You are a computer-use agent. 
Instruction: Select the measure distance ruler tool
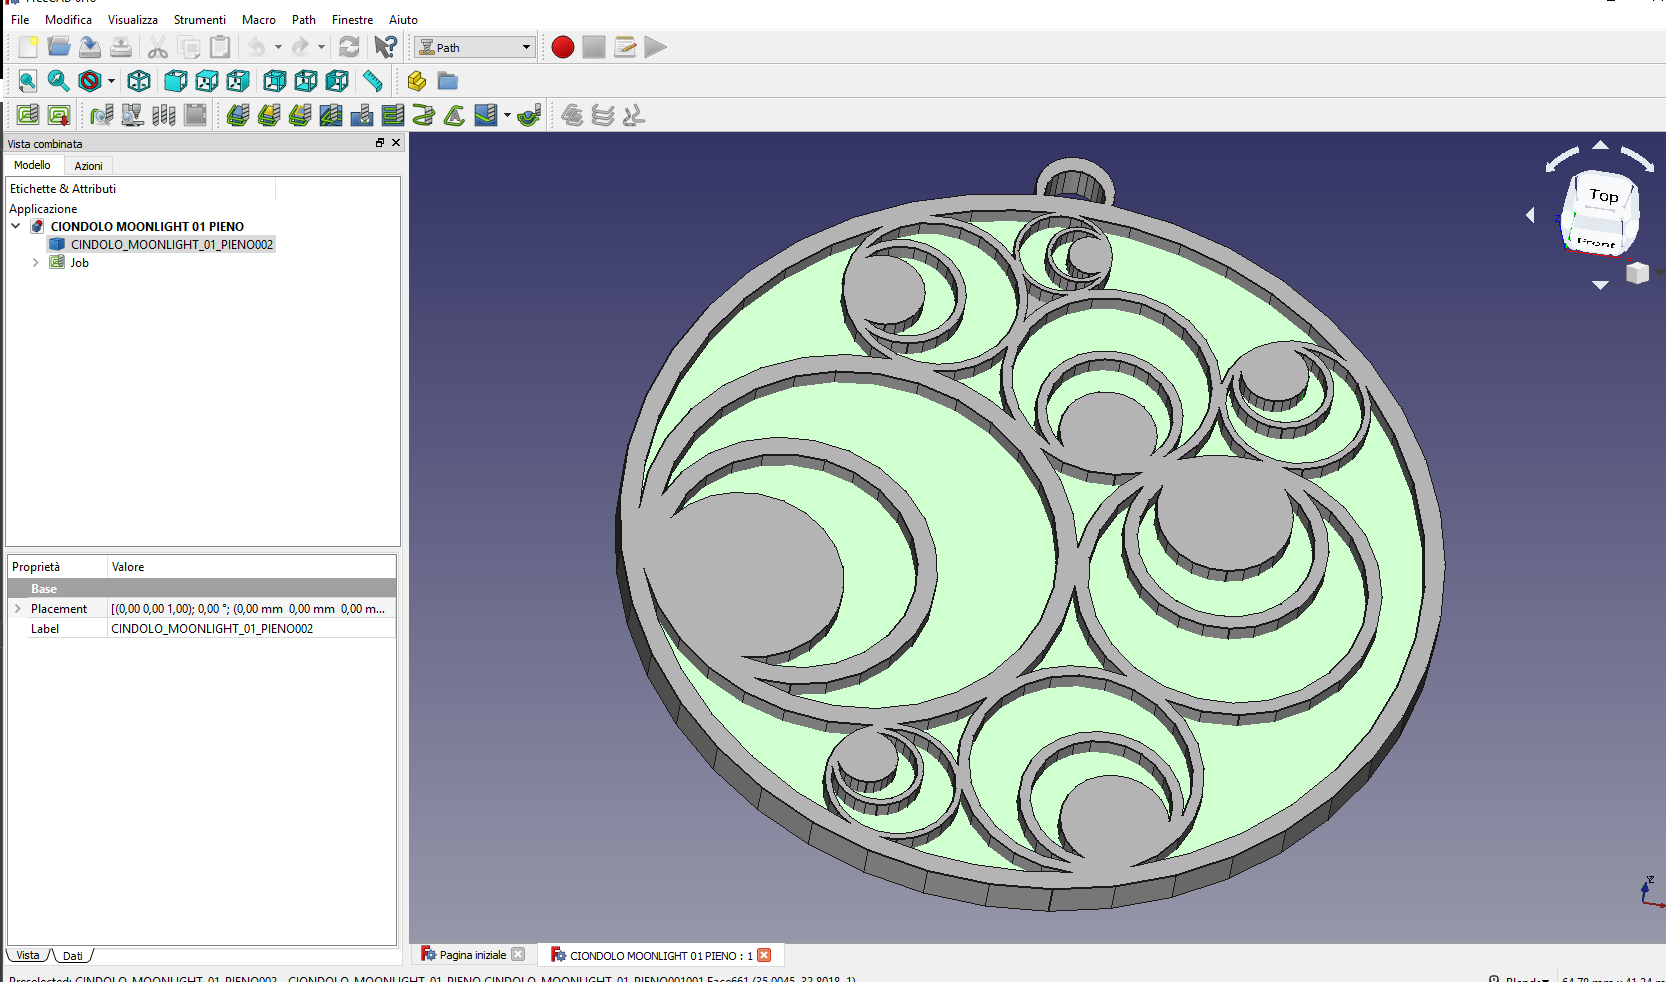tap(373, 81)
